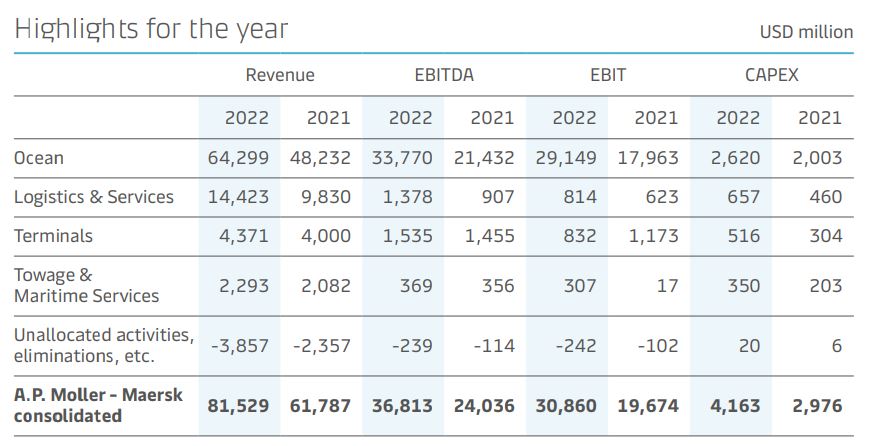Click Unallocated revenue value -2,357
Image resolution: width=870 pixels, height=446 pixels.
[x=322, y=346]
